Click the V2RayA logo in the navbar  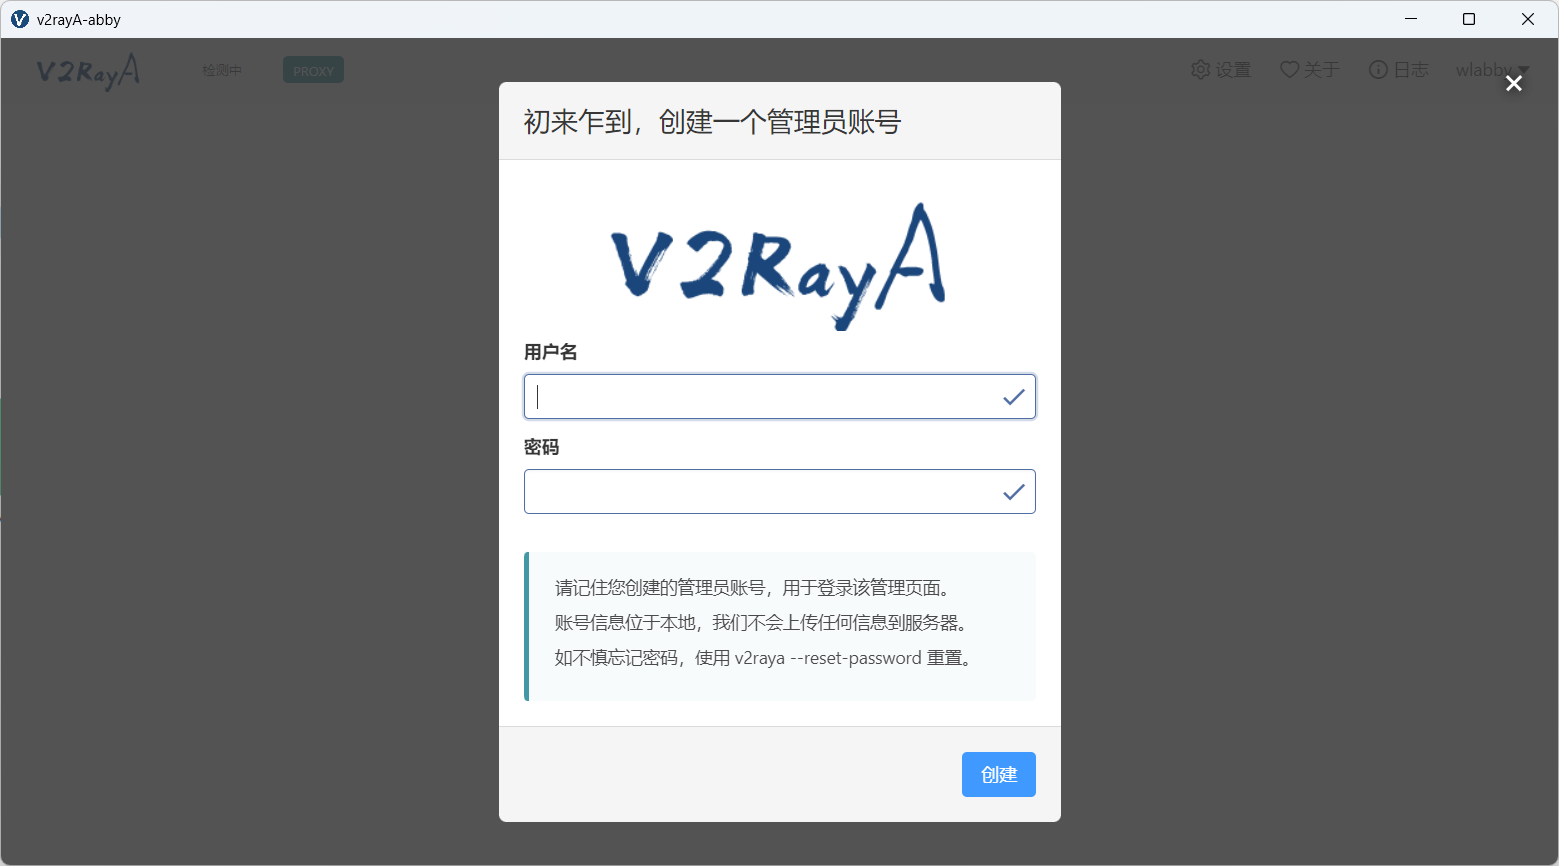click(x=88, y=71)
